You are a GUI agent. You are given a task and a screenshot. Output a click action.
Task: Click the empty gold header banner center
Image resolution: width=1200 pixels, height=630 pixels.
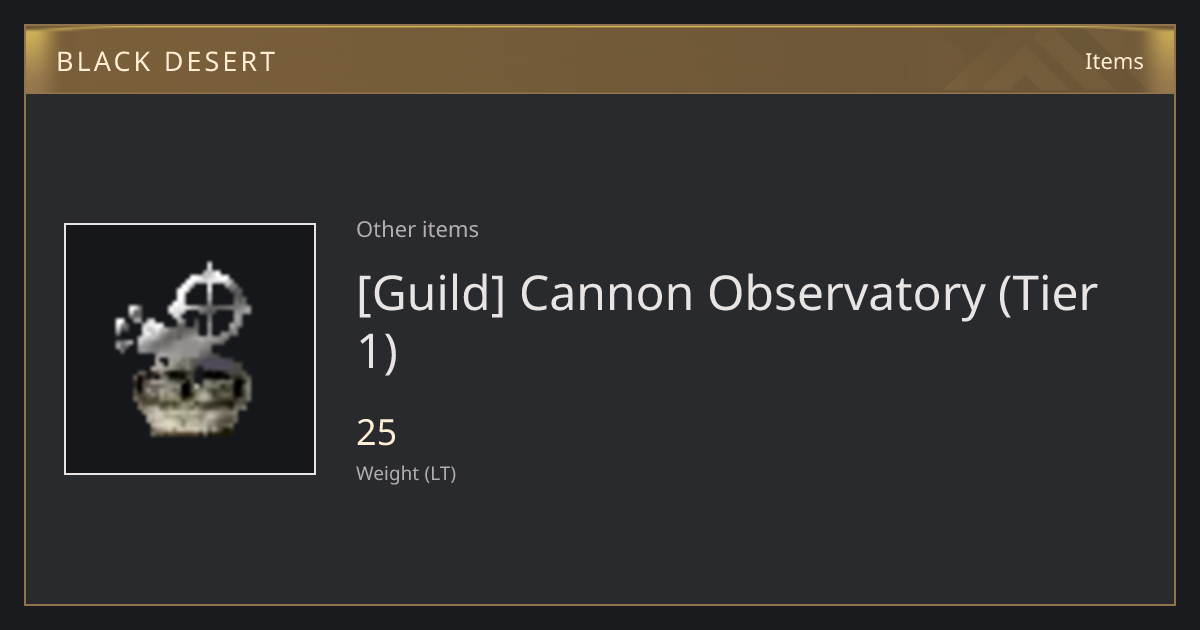click(600, 61)
